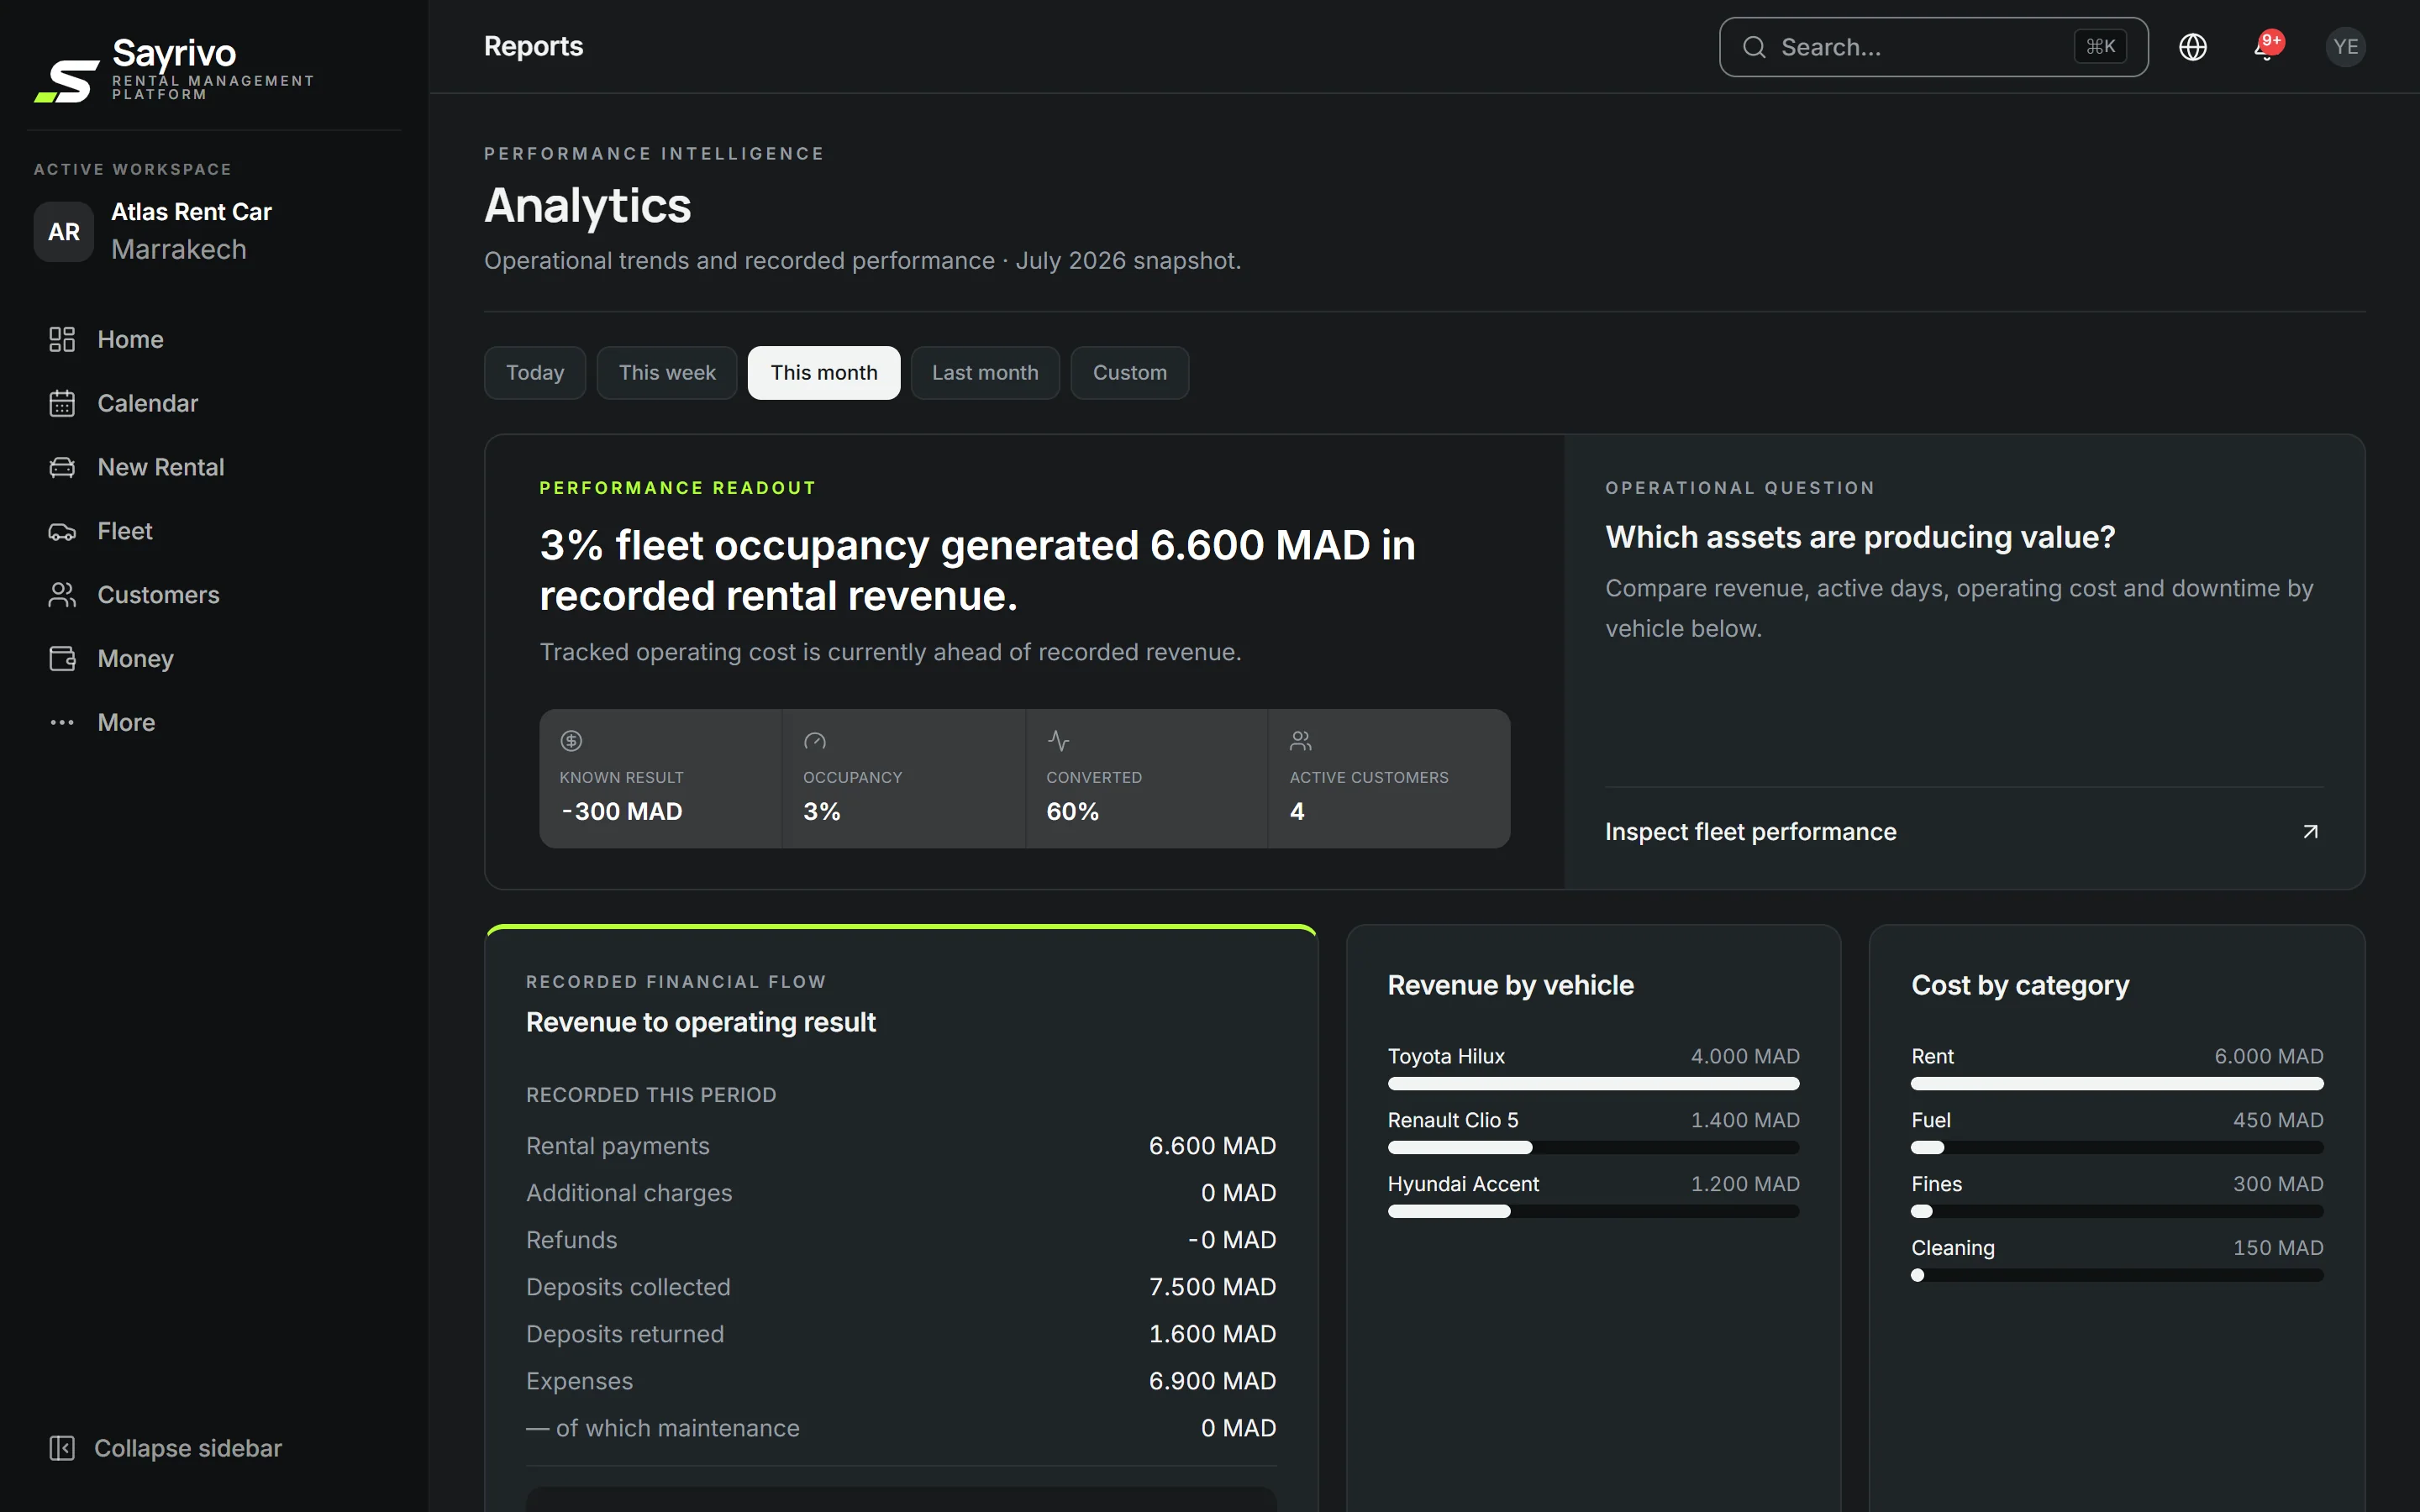Image resolution: width=2420 pixels, height=1512 pixels.
Task: Click 'of which maintenance' row label
Action: (x=663, y=1428)
